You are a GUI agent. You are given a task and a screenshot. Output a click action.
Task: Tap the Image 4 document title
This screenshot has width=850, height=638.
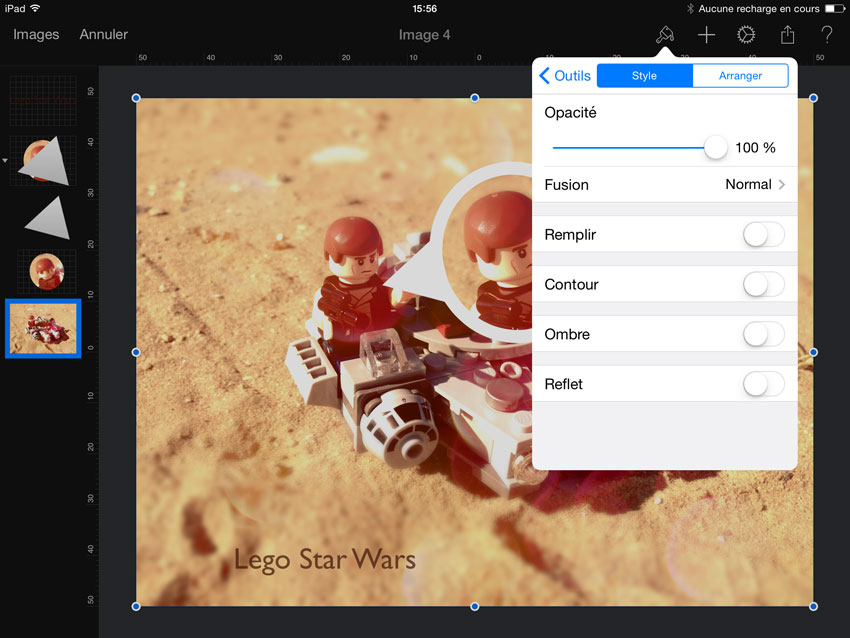pyautogui.click(x=424, y=35)
